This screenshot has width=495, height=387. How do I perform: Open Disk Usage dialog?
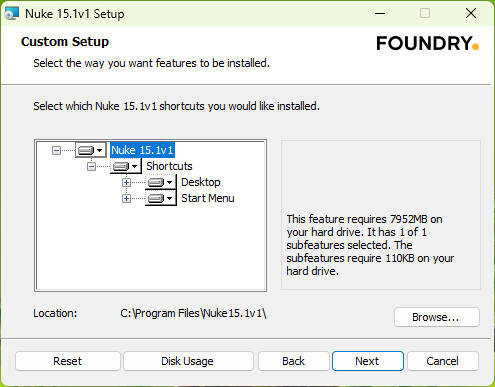tap(188, 361)
